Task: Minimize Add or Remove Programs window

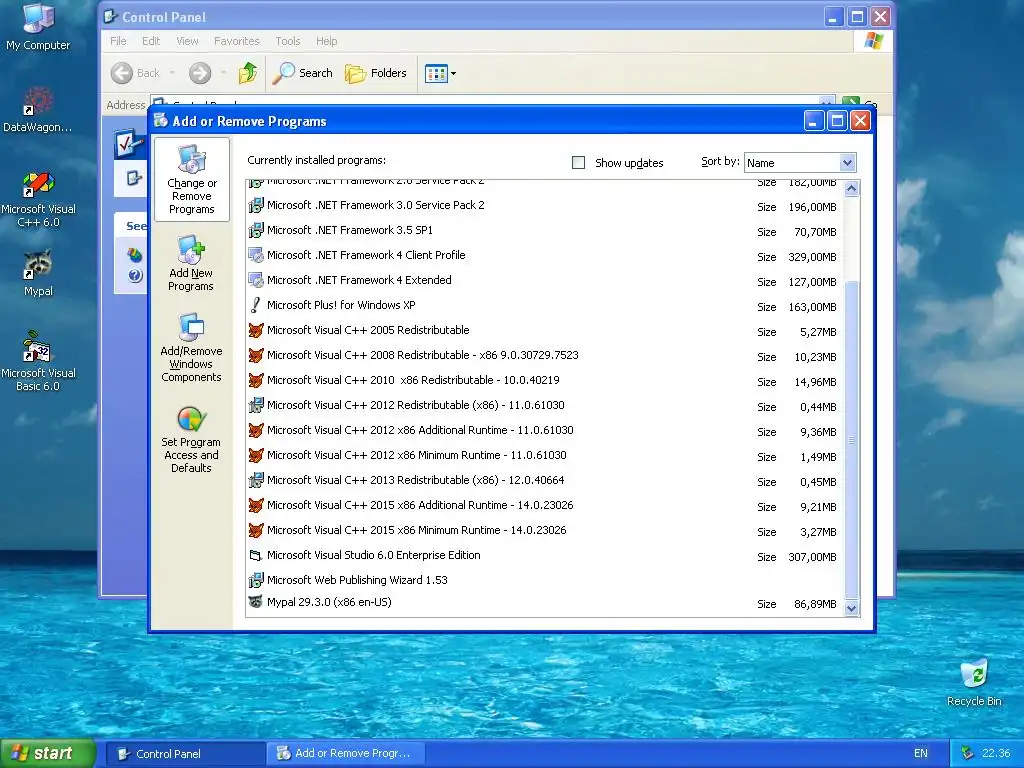Action: [814, 121]
